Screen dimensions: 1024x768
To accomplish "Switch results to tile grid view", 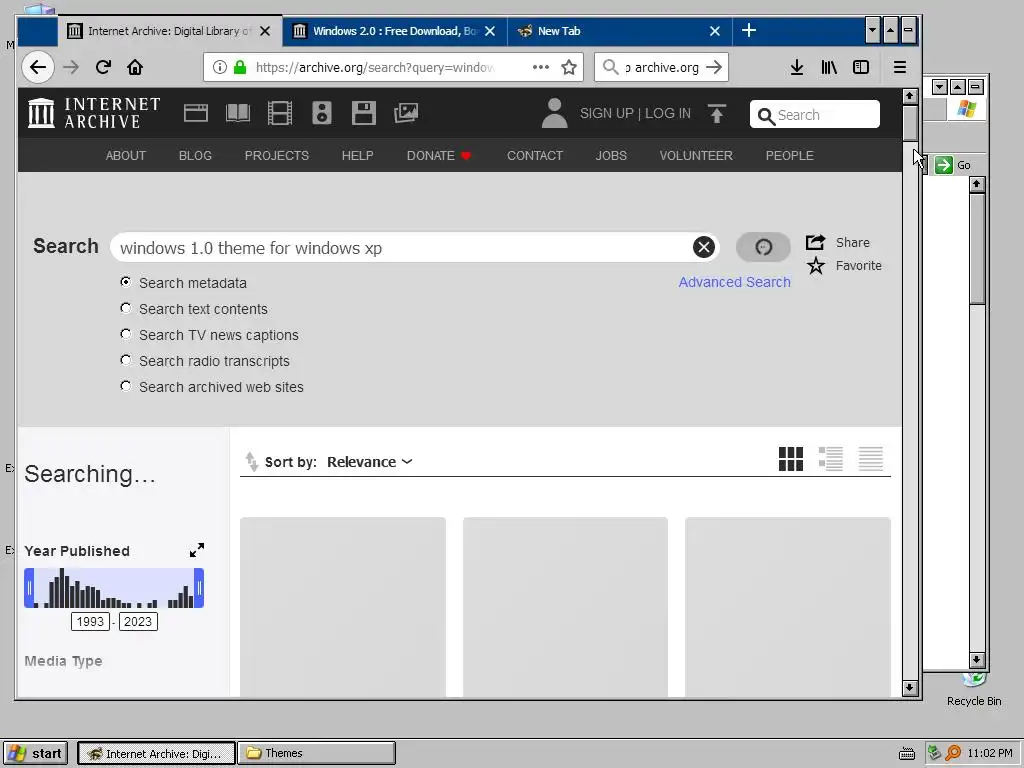I will coord(791,459).
